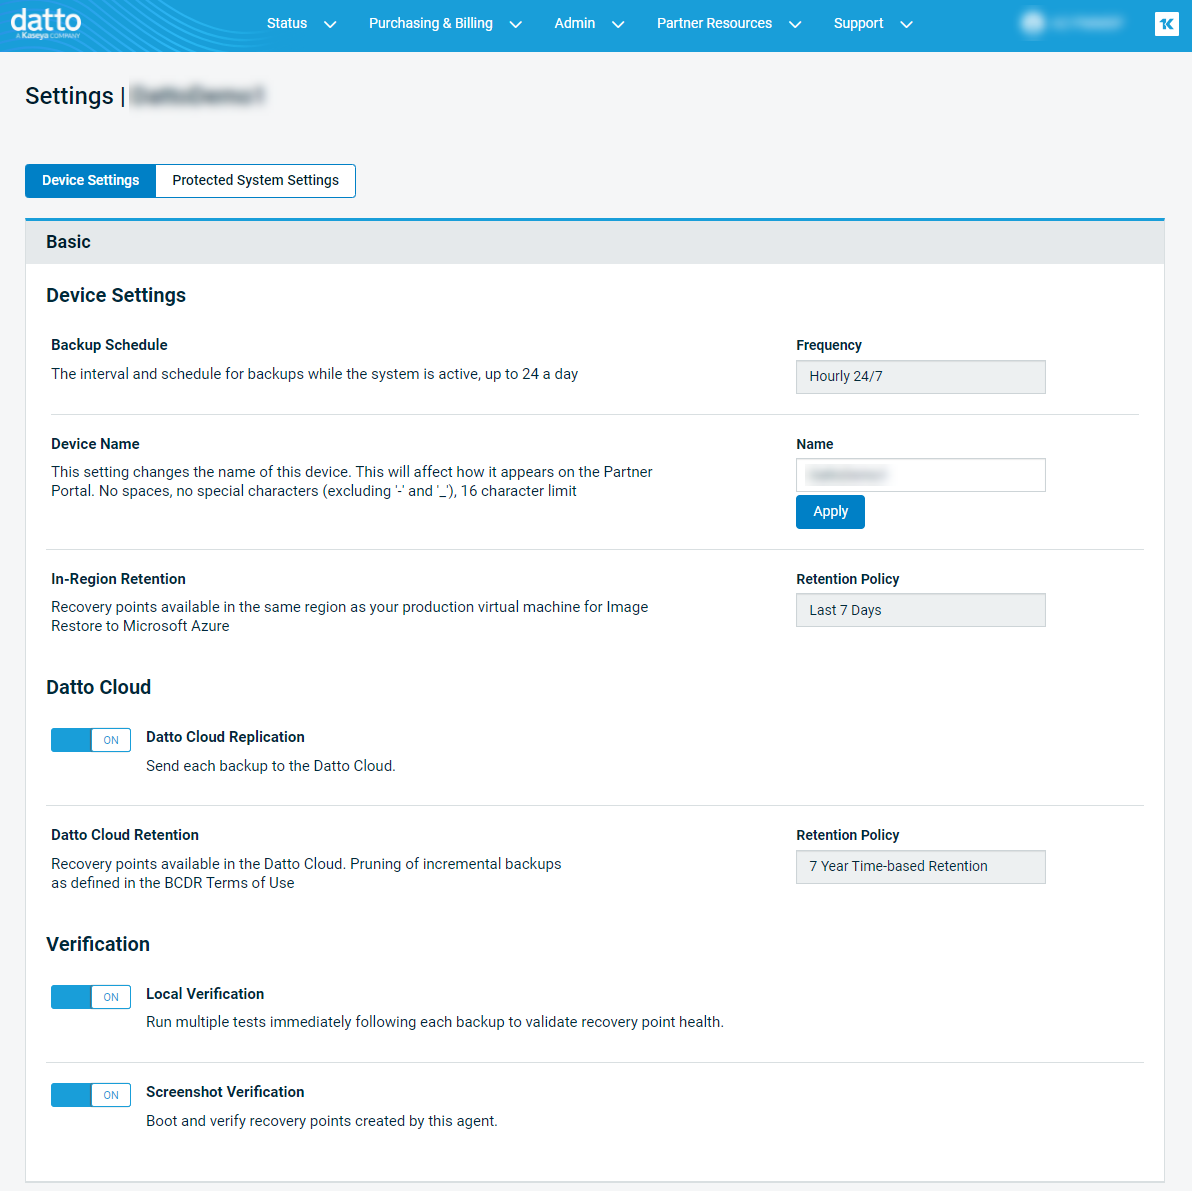The width and height of the screenshot is (1192, 1191).
Task: Open the Kaseya K icon in top-right corner
Action: pos(1166,24)
